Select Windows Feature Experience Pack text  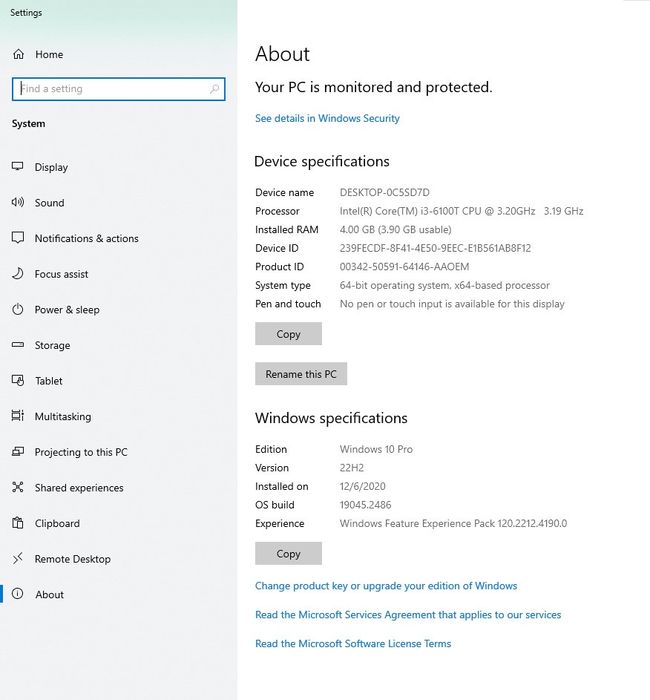pos(453,523)
